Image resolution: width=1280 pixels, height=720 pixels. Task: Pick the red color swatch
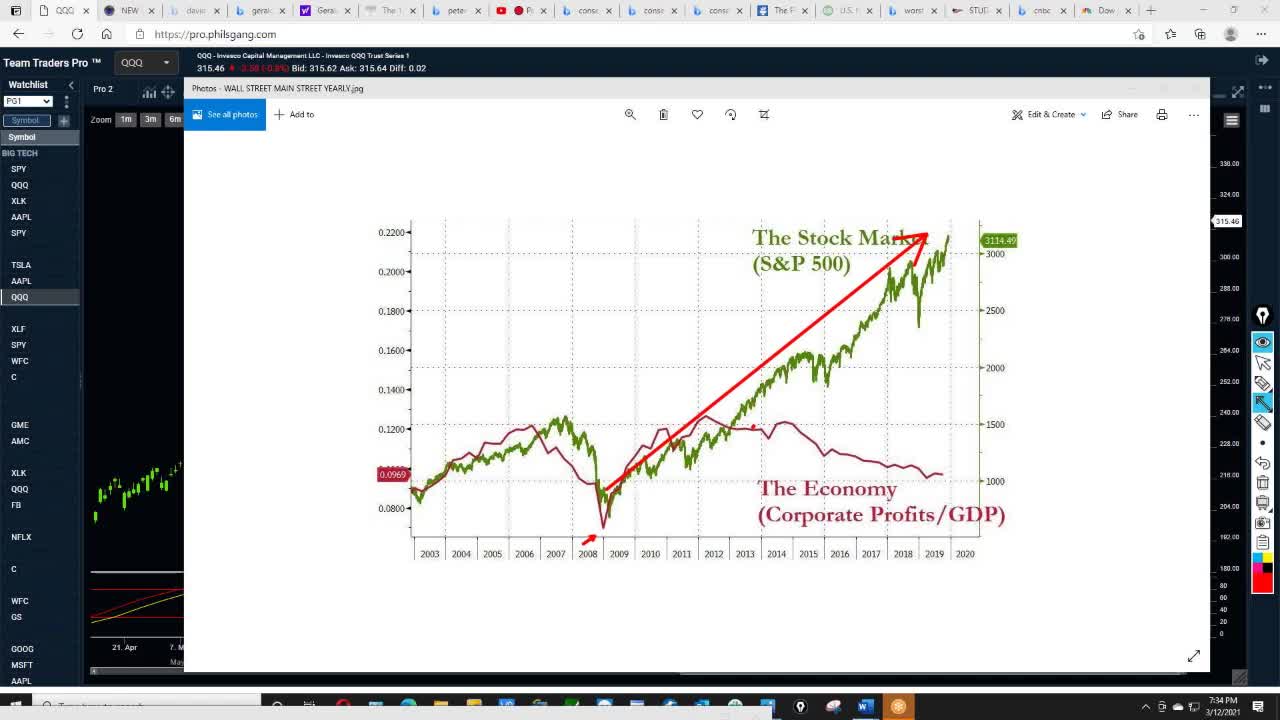[1262, 582]
